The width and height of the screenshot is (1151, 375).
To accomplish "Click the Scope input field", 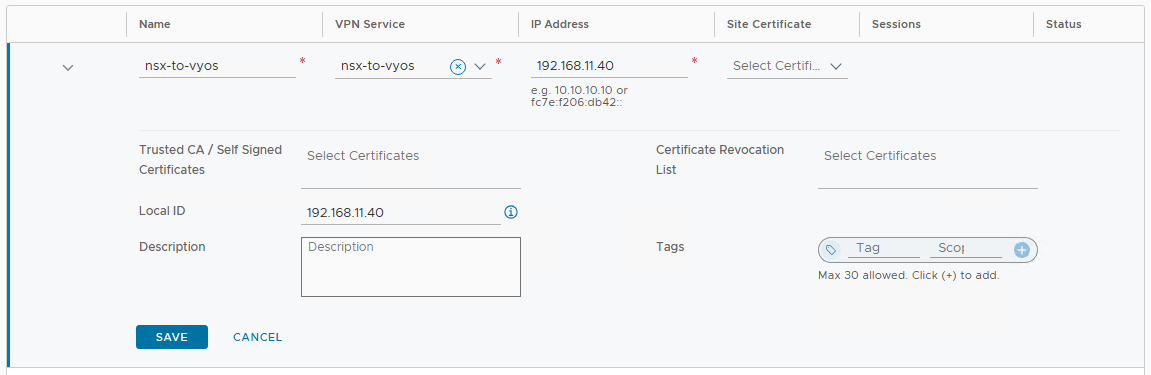I will click(x=966, y=249).
